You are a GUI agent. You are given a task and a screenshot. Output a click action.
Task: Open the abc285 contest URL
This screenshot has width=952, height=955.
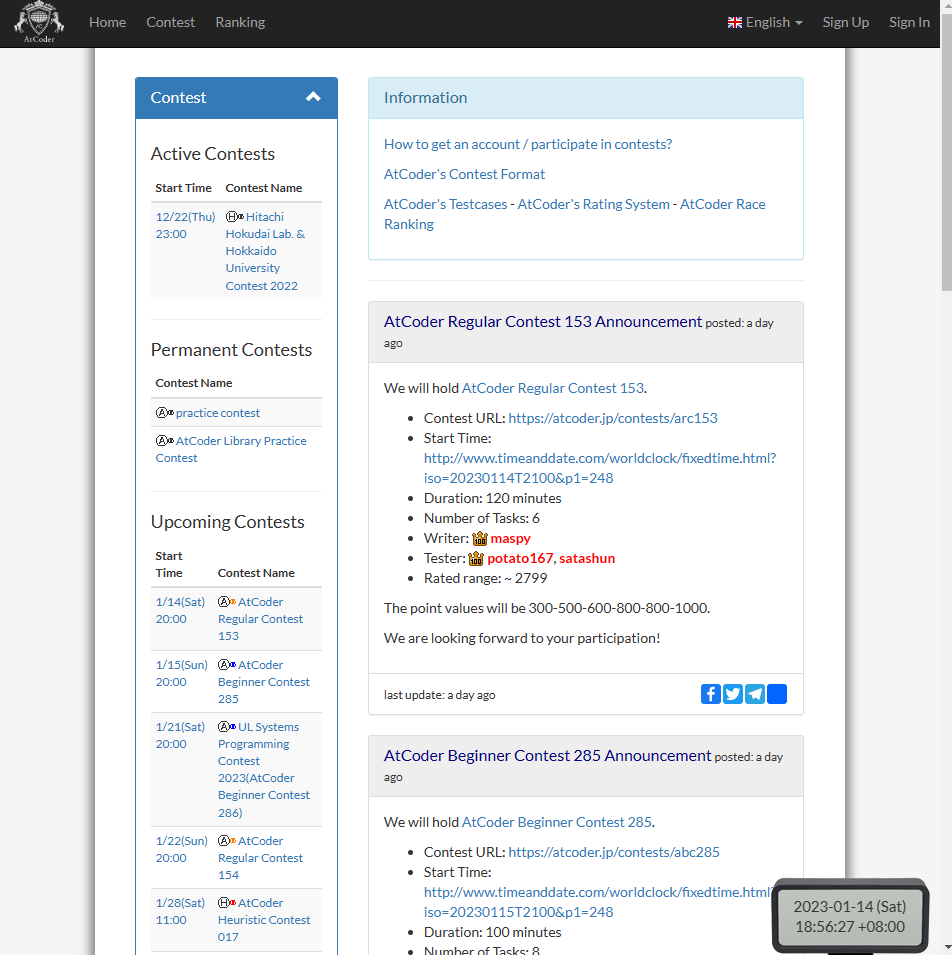(614, 852)
